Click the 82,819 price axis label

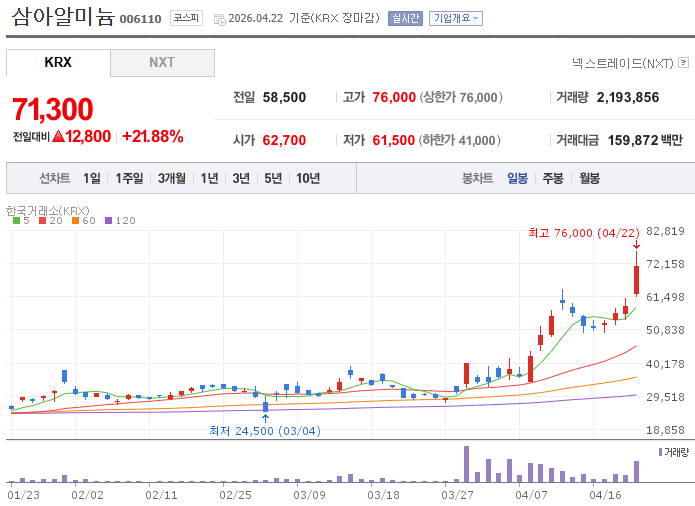pos(665,231)
